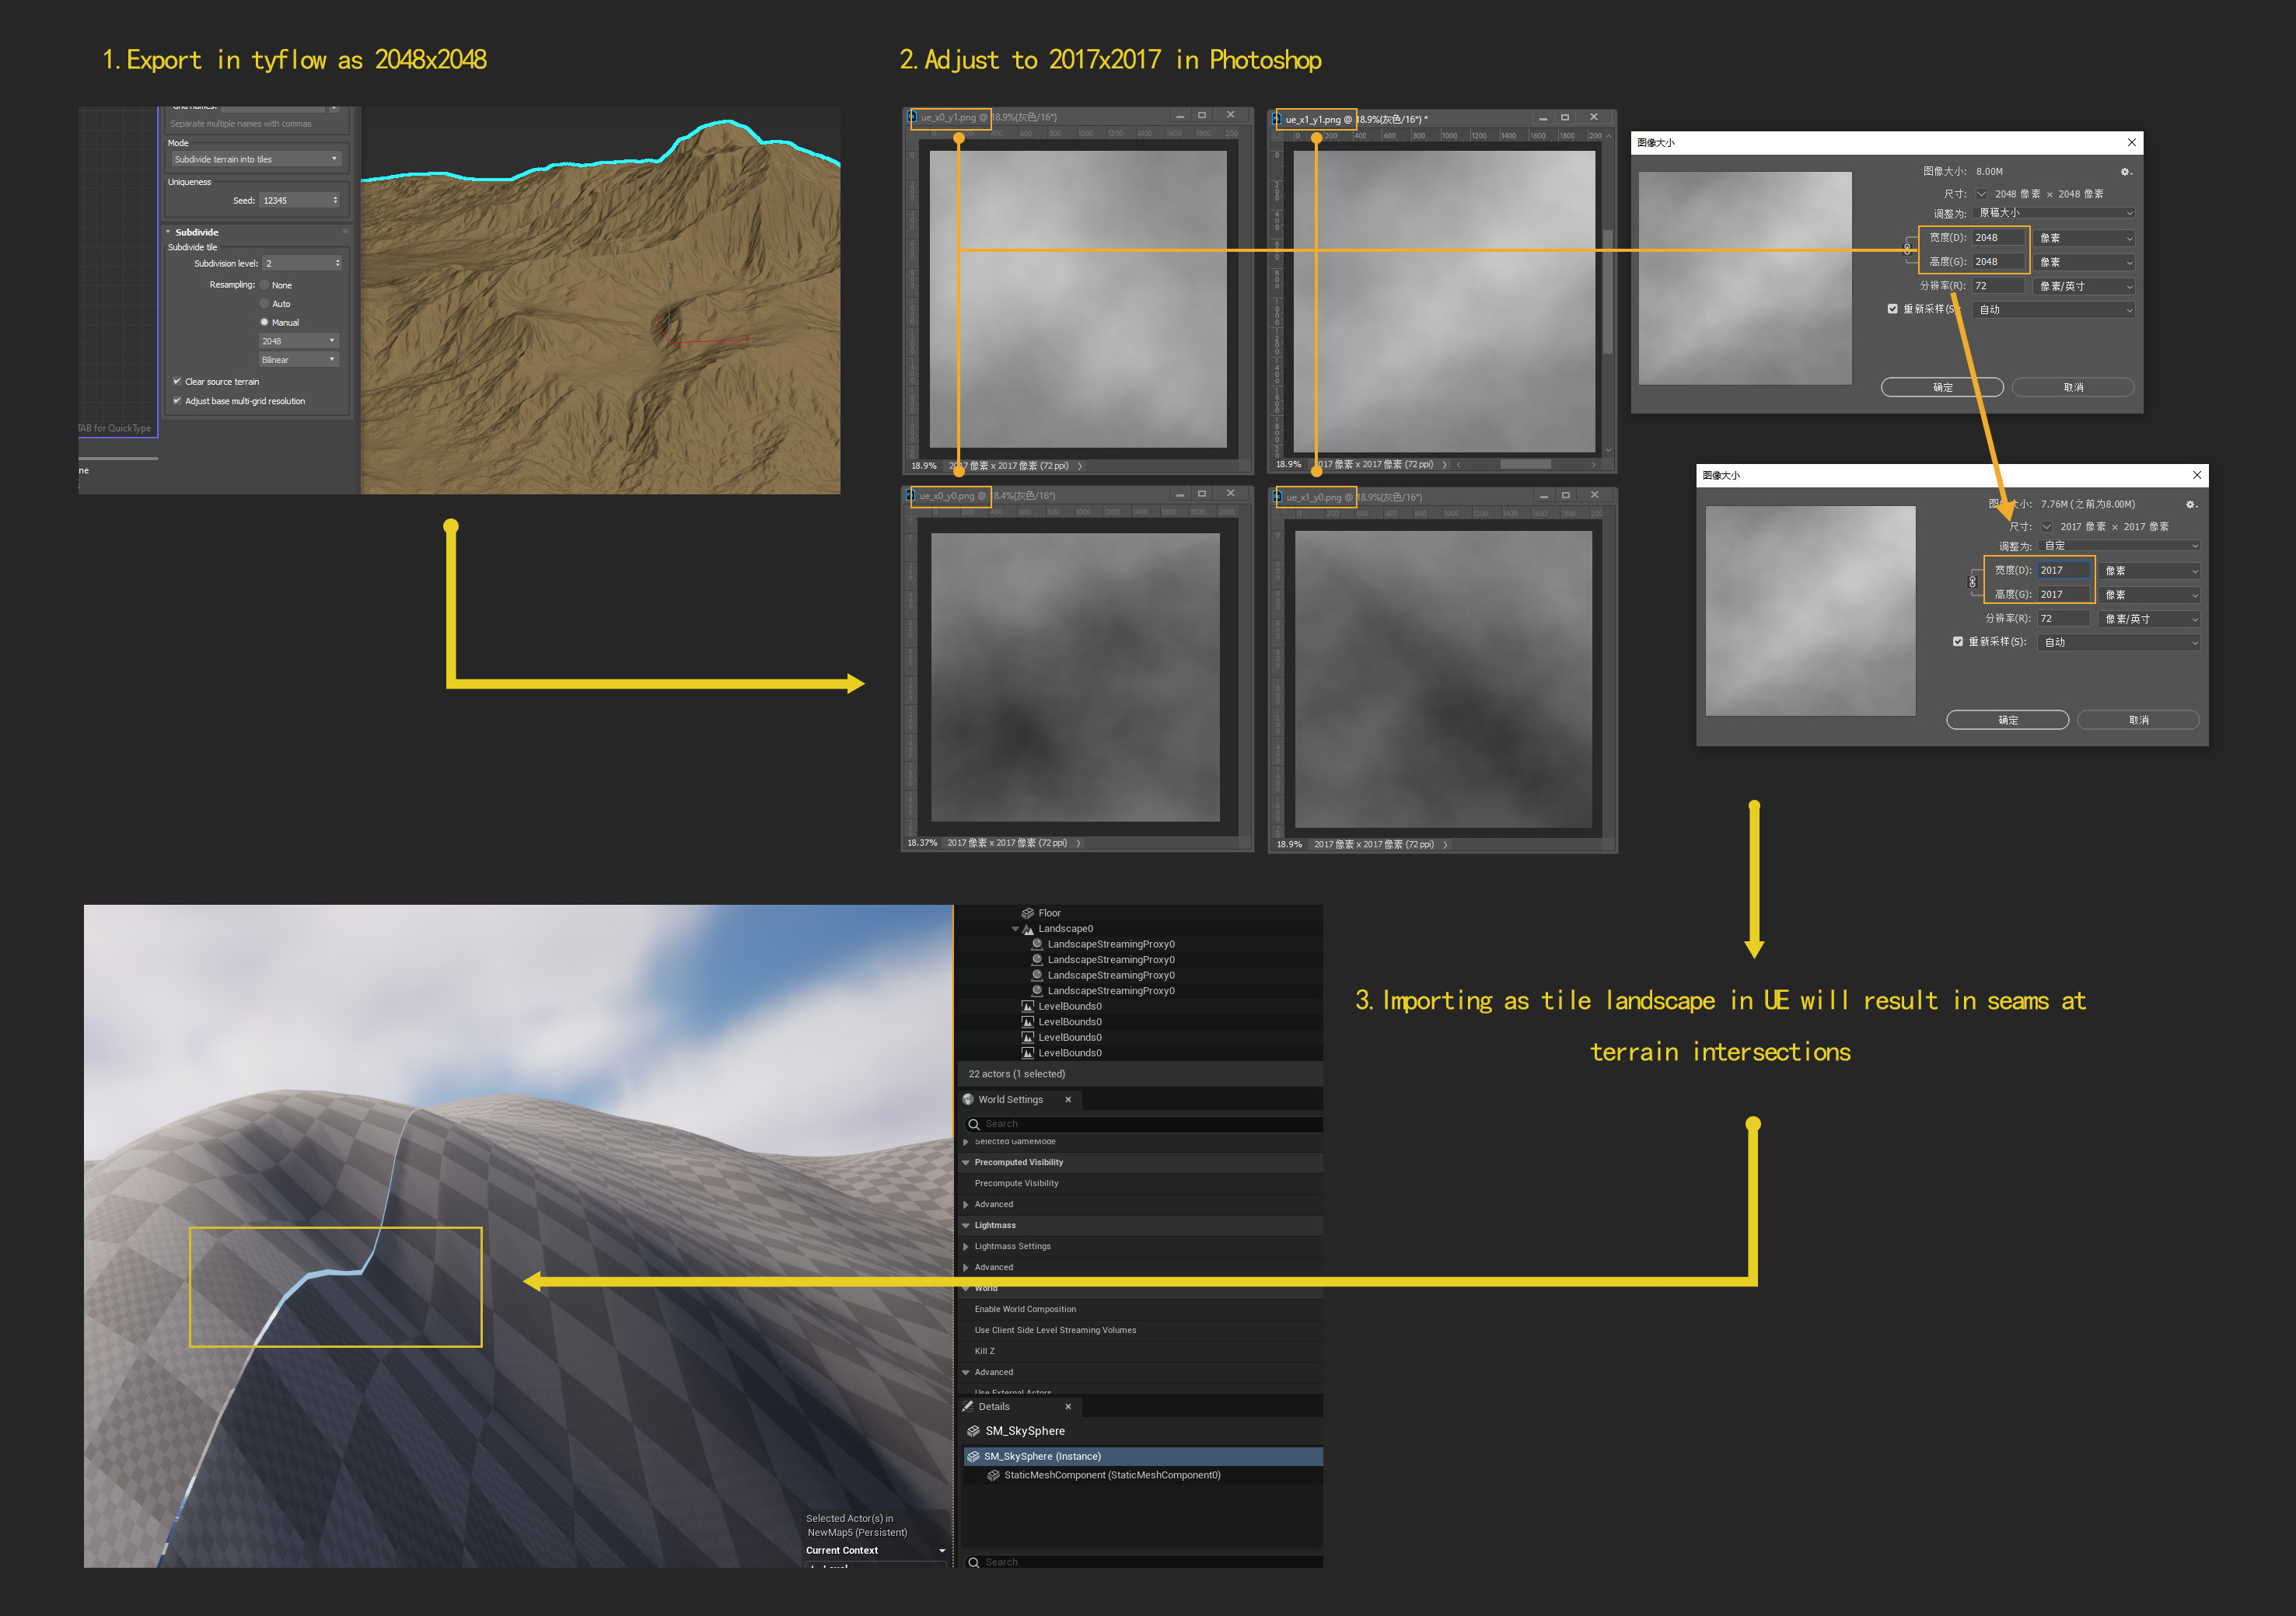Close the World Settings tab with its X
Viewport: 2296px width, 1616px height.
[x=1068, y=1099]
